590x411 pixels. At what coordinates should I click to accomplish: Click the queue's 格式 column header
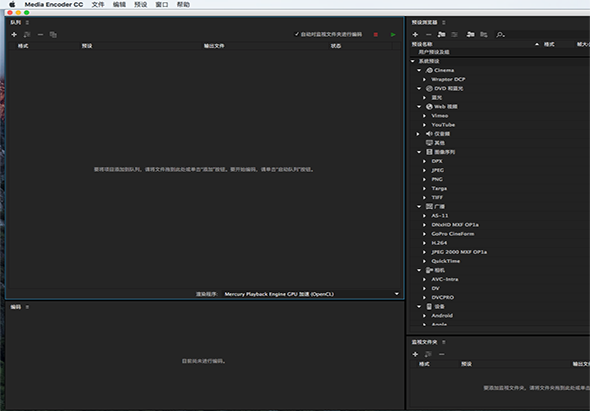coord(23,46)
